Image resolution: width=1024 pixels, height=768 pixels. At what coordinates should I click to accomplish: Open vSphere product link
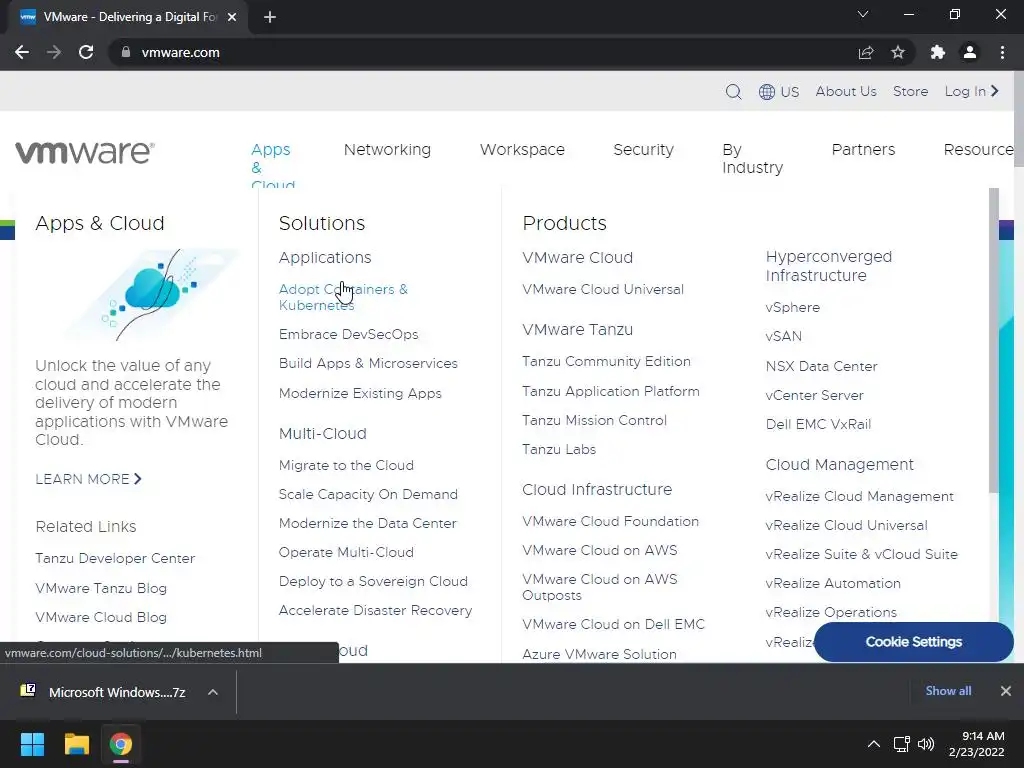coord(792,308)
